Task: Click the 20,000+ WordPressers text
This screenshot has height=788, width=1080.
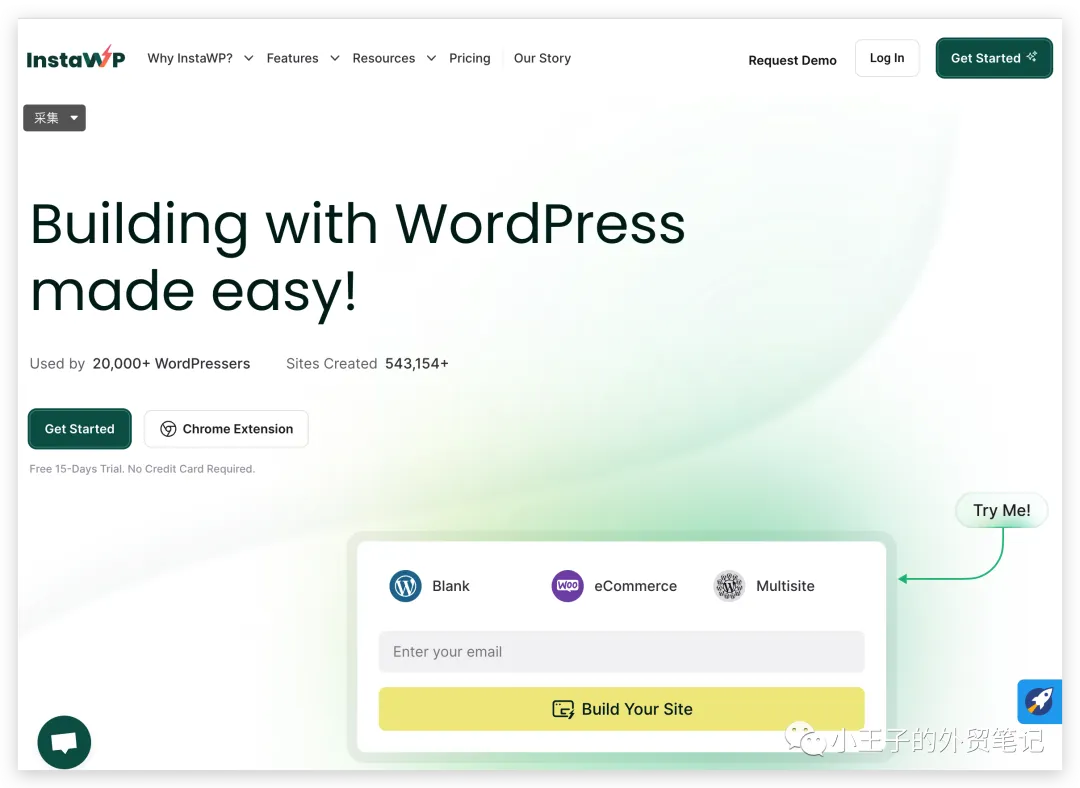Action: [x=172, y=364]
